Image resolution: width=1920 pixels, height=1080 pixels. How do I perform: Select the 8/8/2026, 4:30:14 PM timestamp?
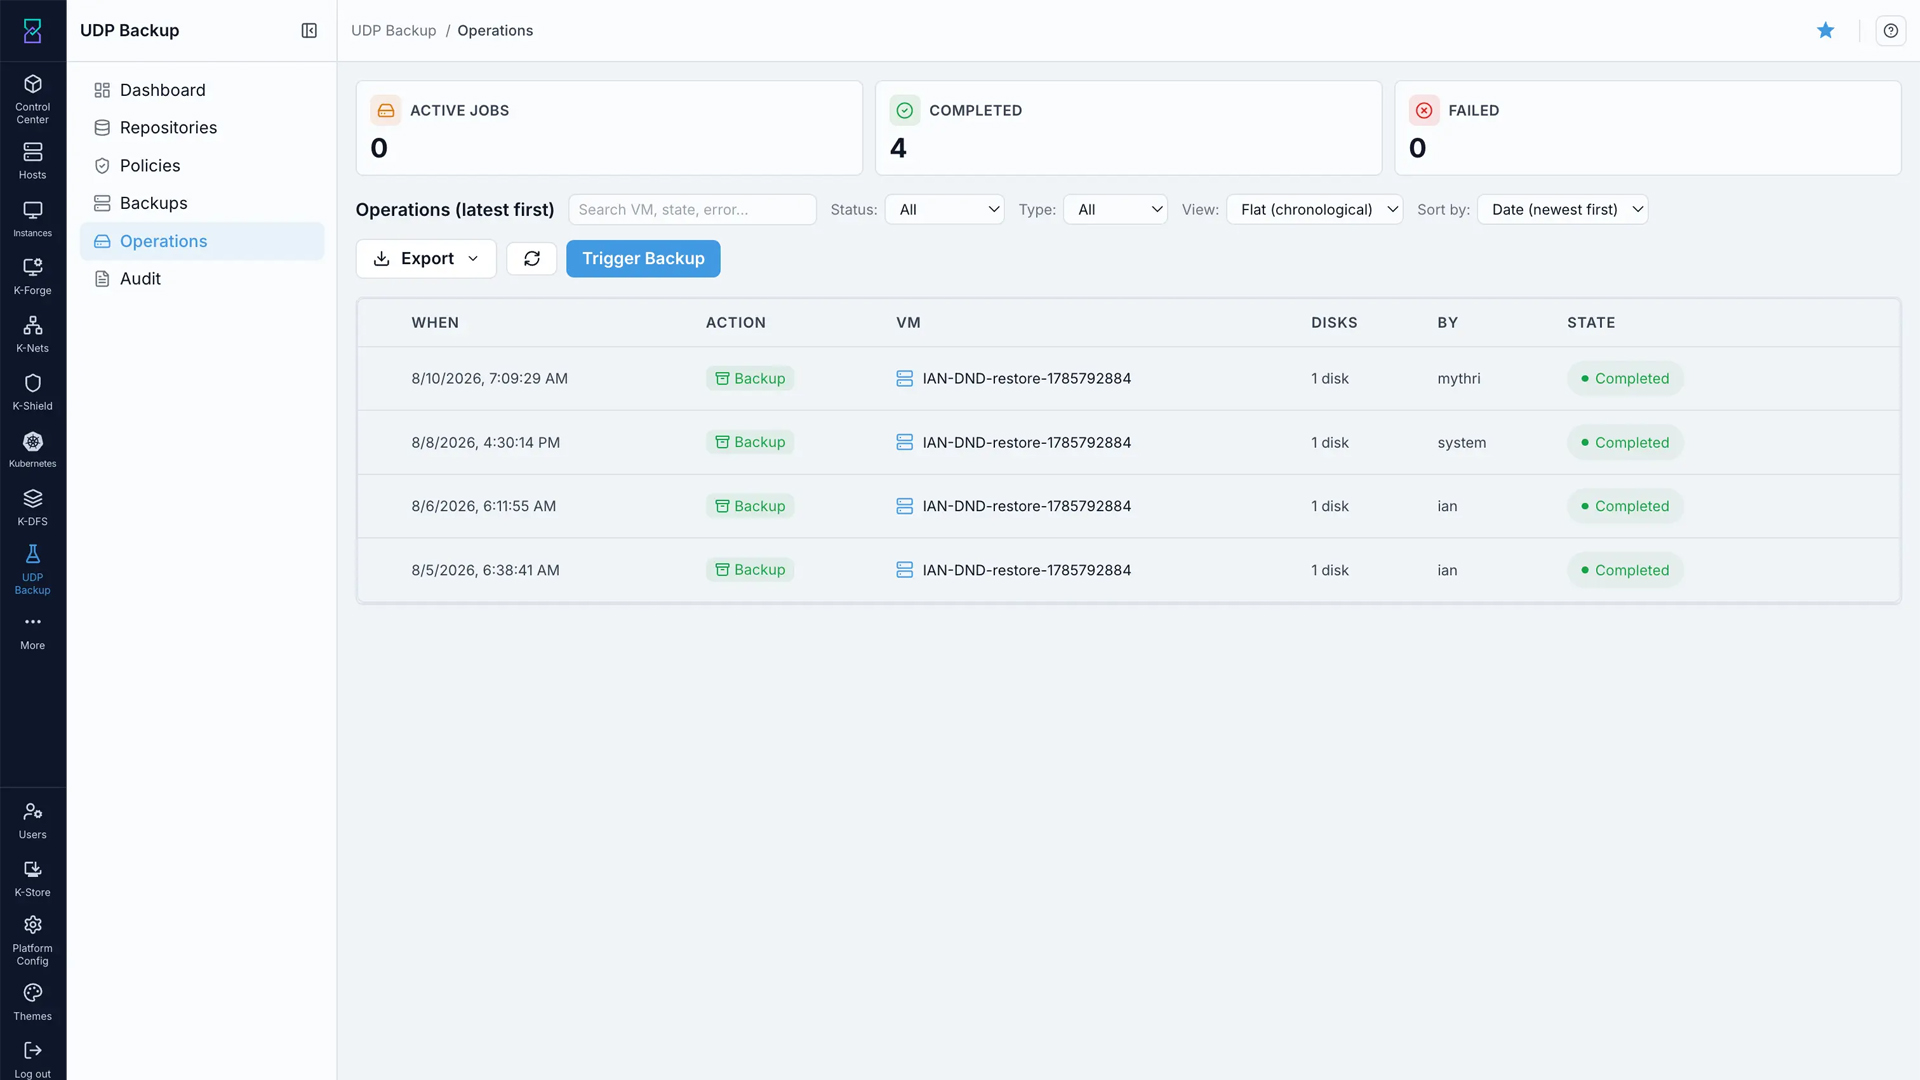[485, 443]
